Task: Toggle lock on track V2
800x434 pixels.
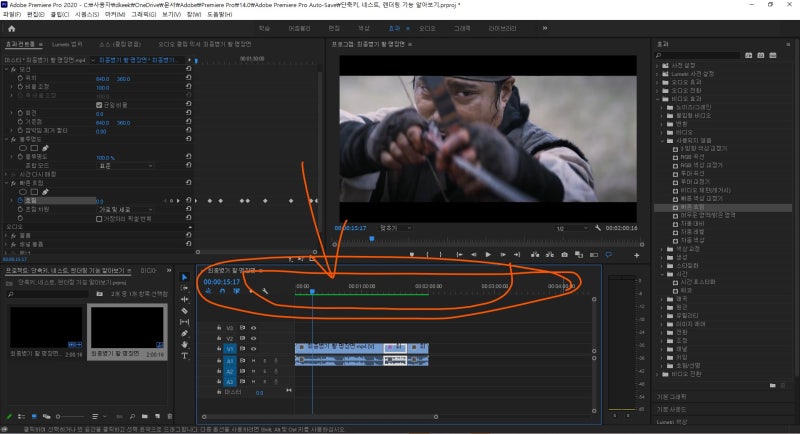Action: pyautogui.click(x=219, y=338)
